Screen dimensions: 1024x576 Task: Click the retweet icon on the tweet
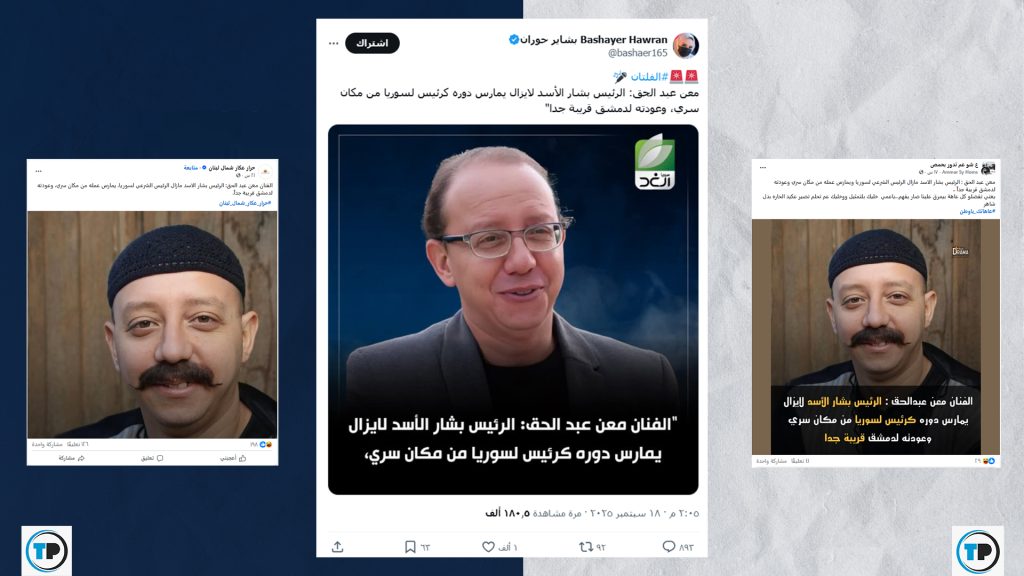(x=586, y=547)
